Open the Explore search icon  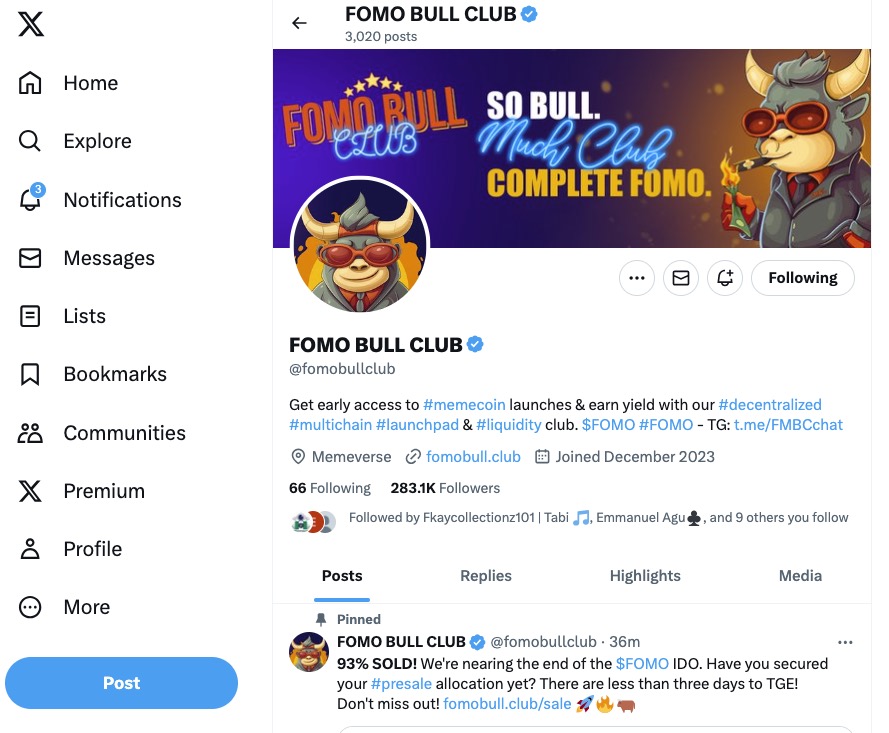coord(31,141)
